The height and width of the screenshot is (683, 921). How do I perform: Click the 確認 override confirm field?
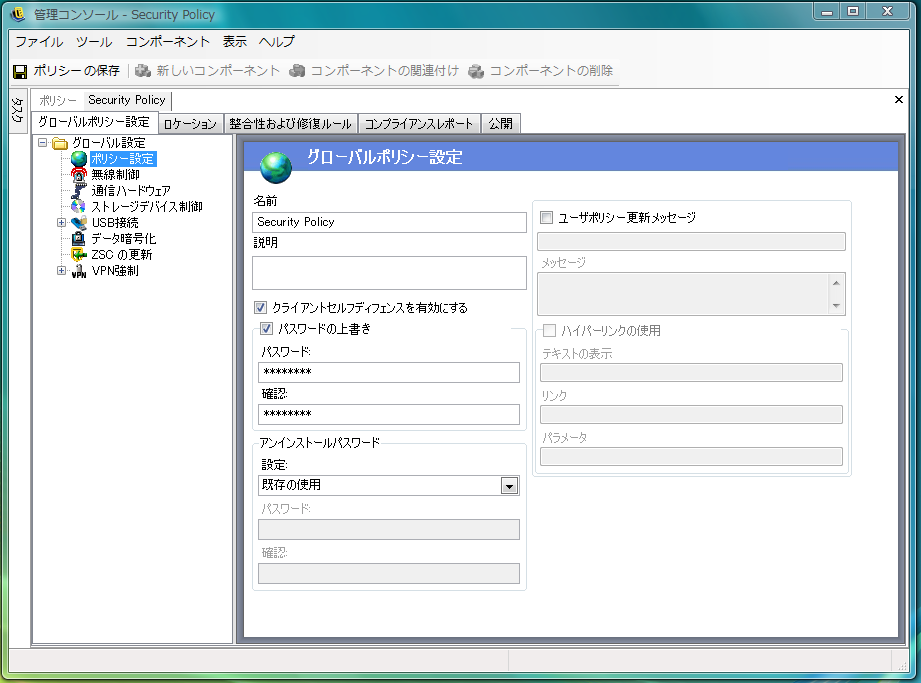click(389, 415)
